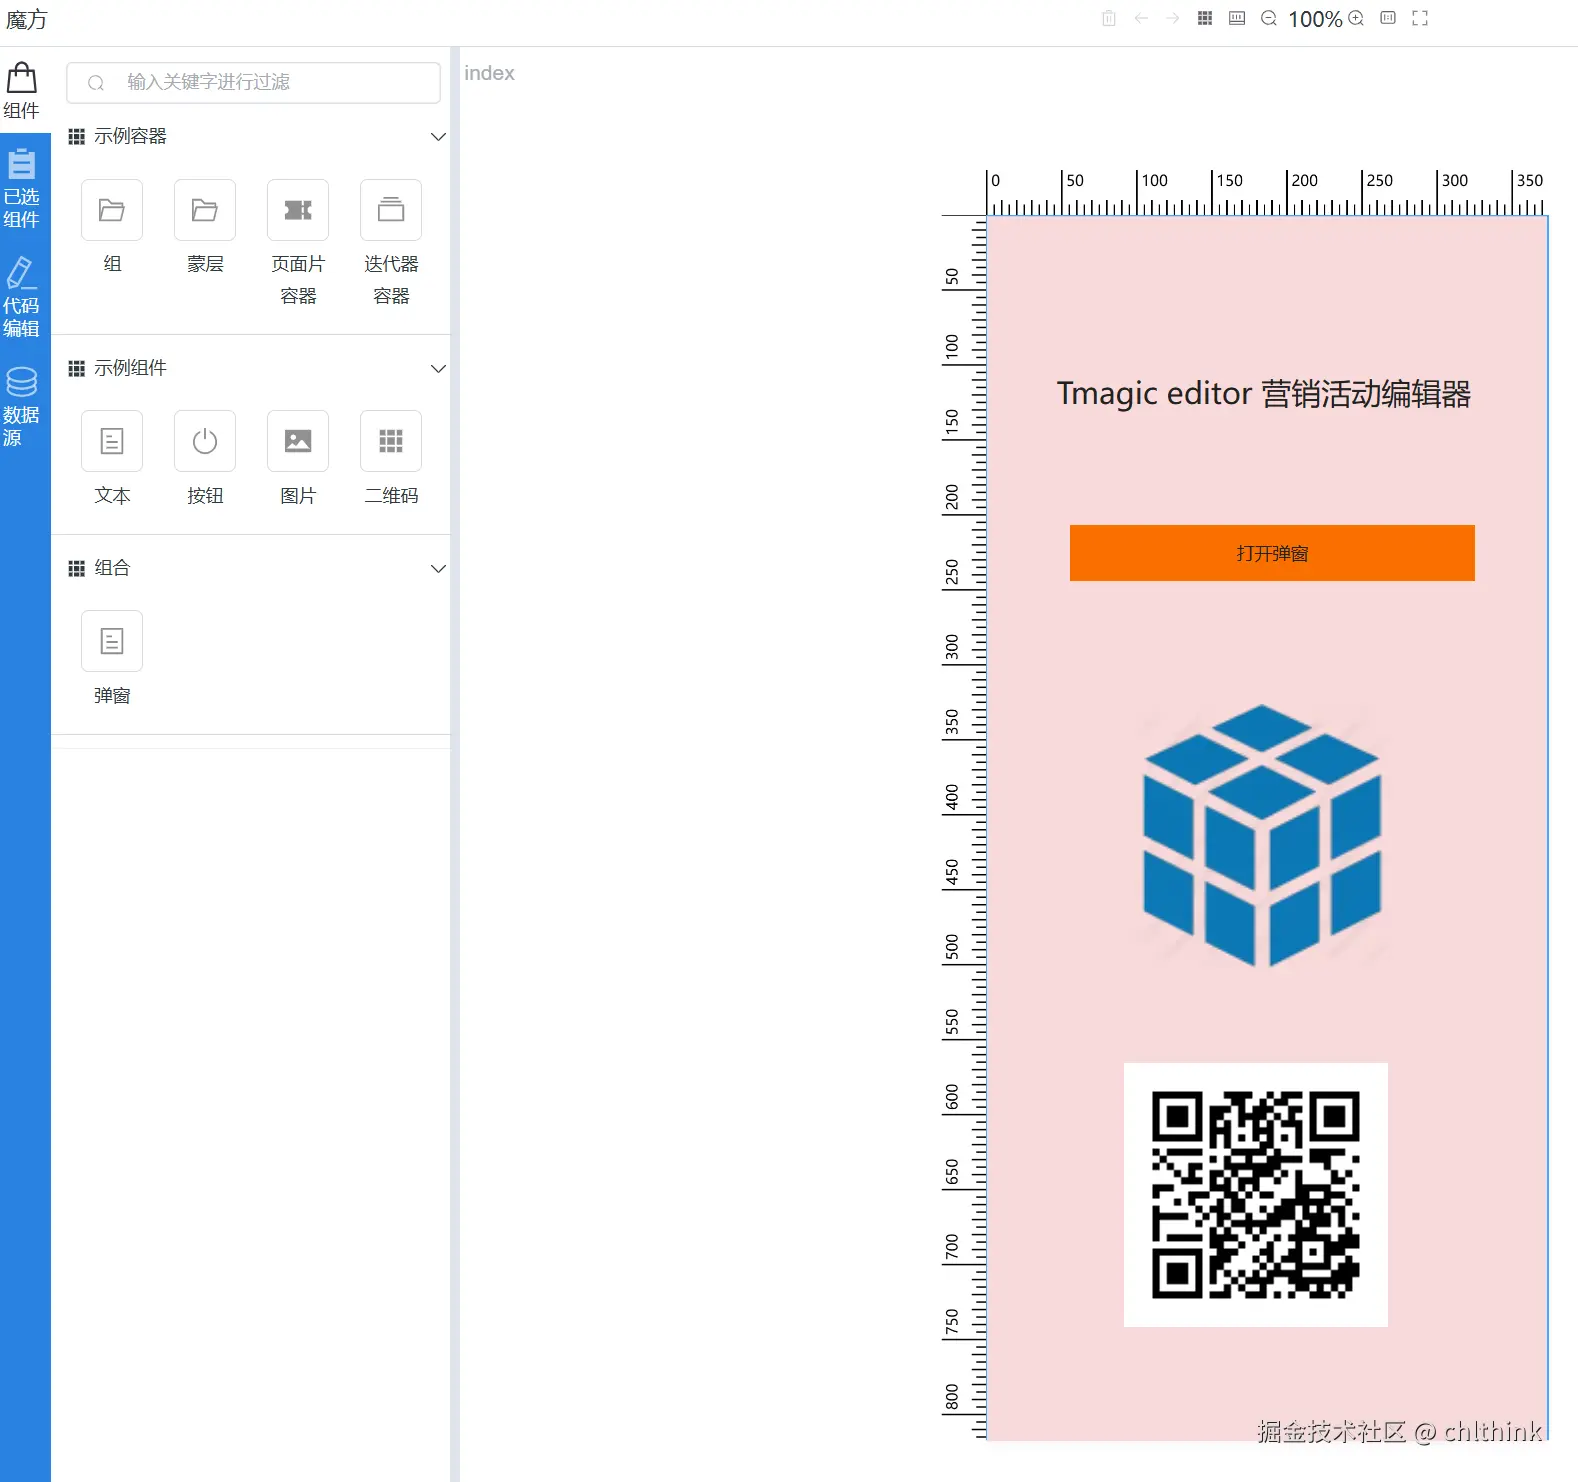
Task: Click the 1:1 actual size icon
Action: click(1388, 18)
